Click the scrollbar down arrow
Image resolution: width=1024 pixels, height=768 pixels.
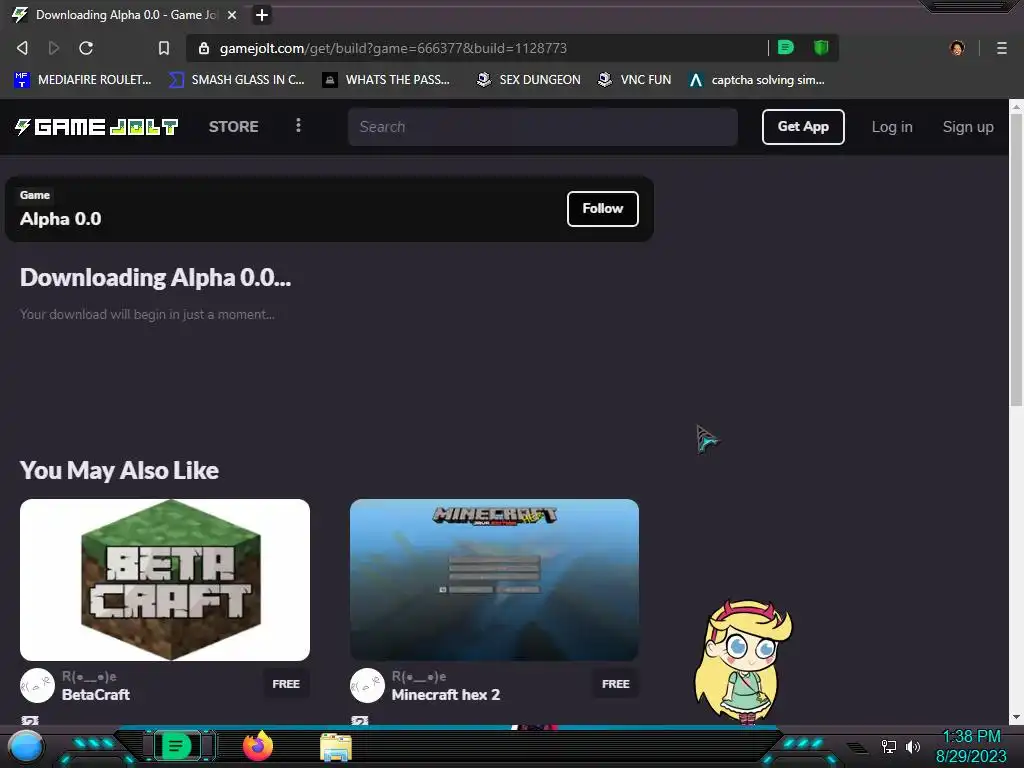[1016, 717]
